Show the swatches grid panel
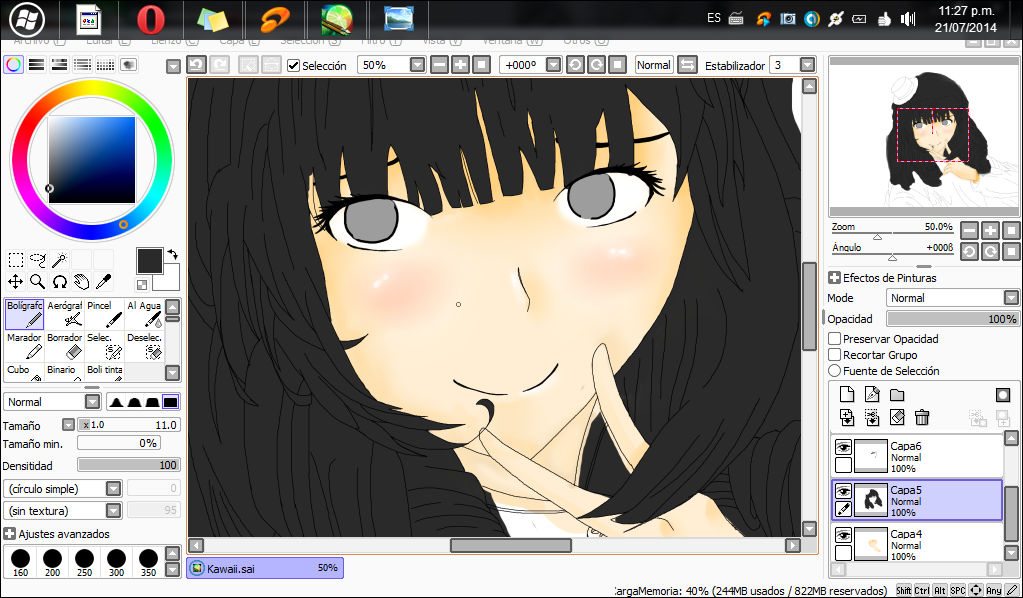 tap(106, 65)
